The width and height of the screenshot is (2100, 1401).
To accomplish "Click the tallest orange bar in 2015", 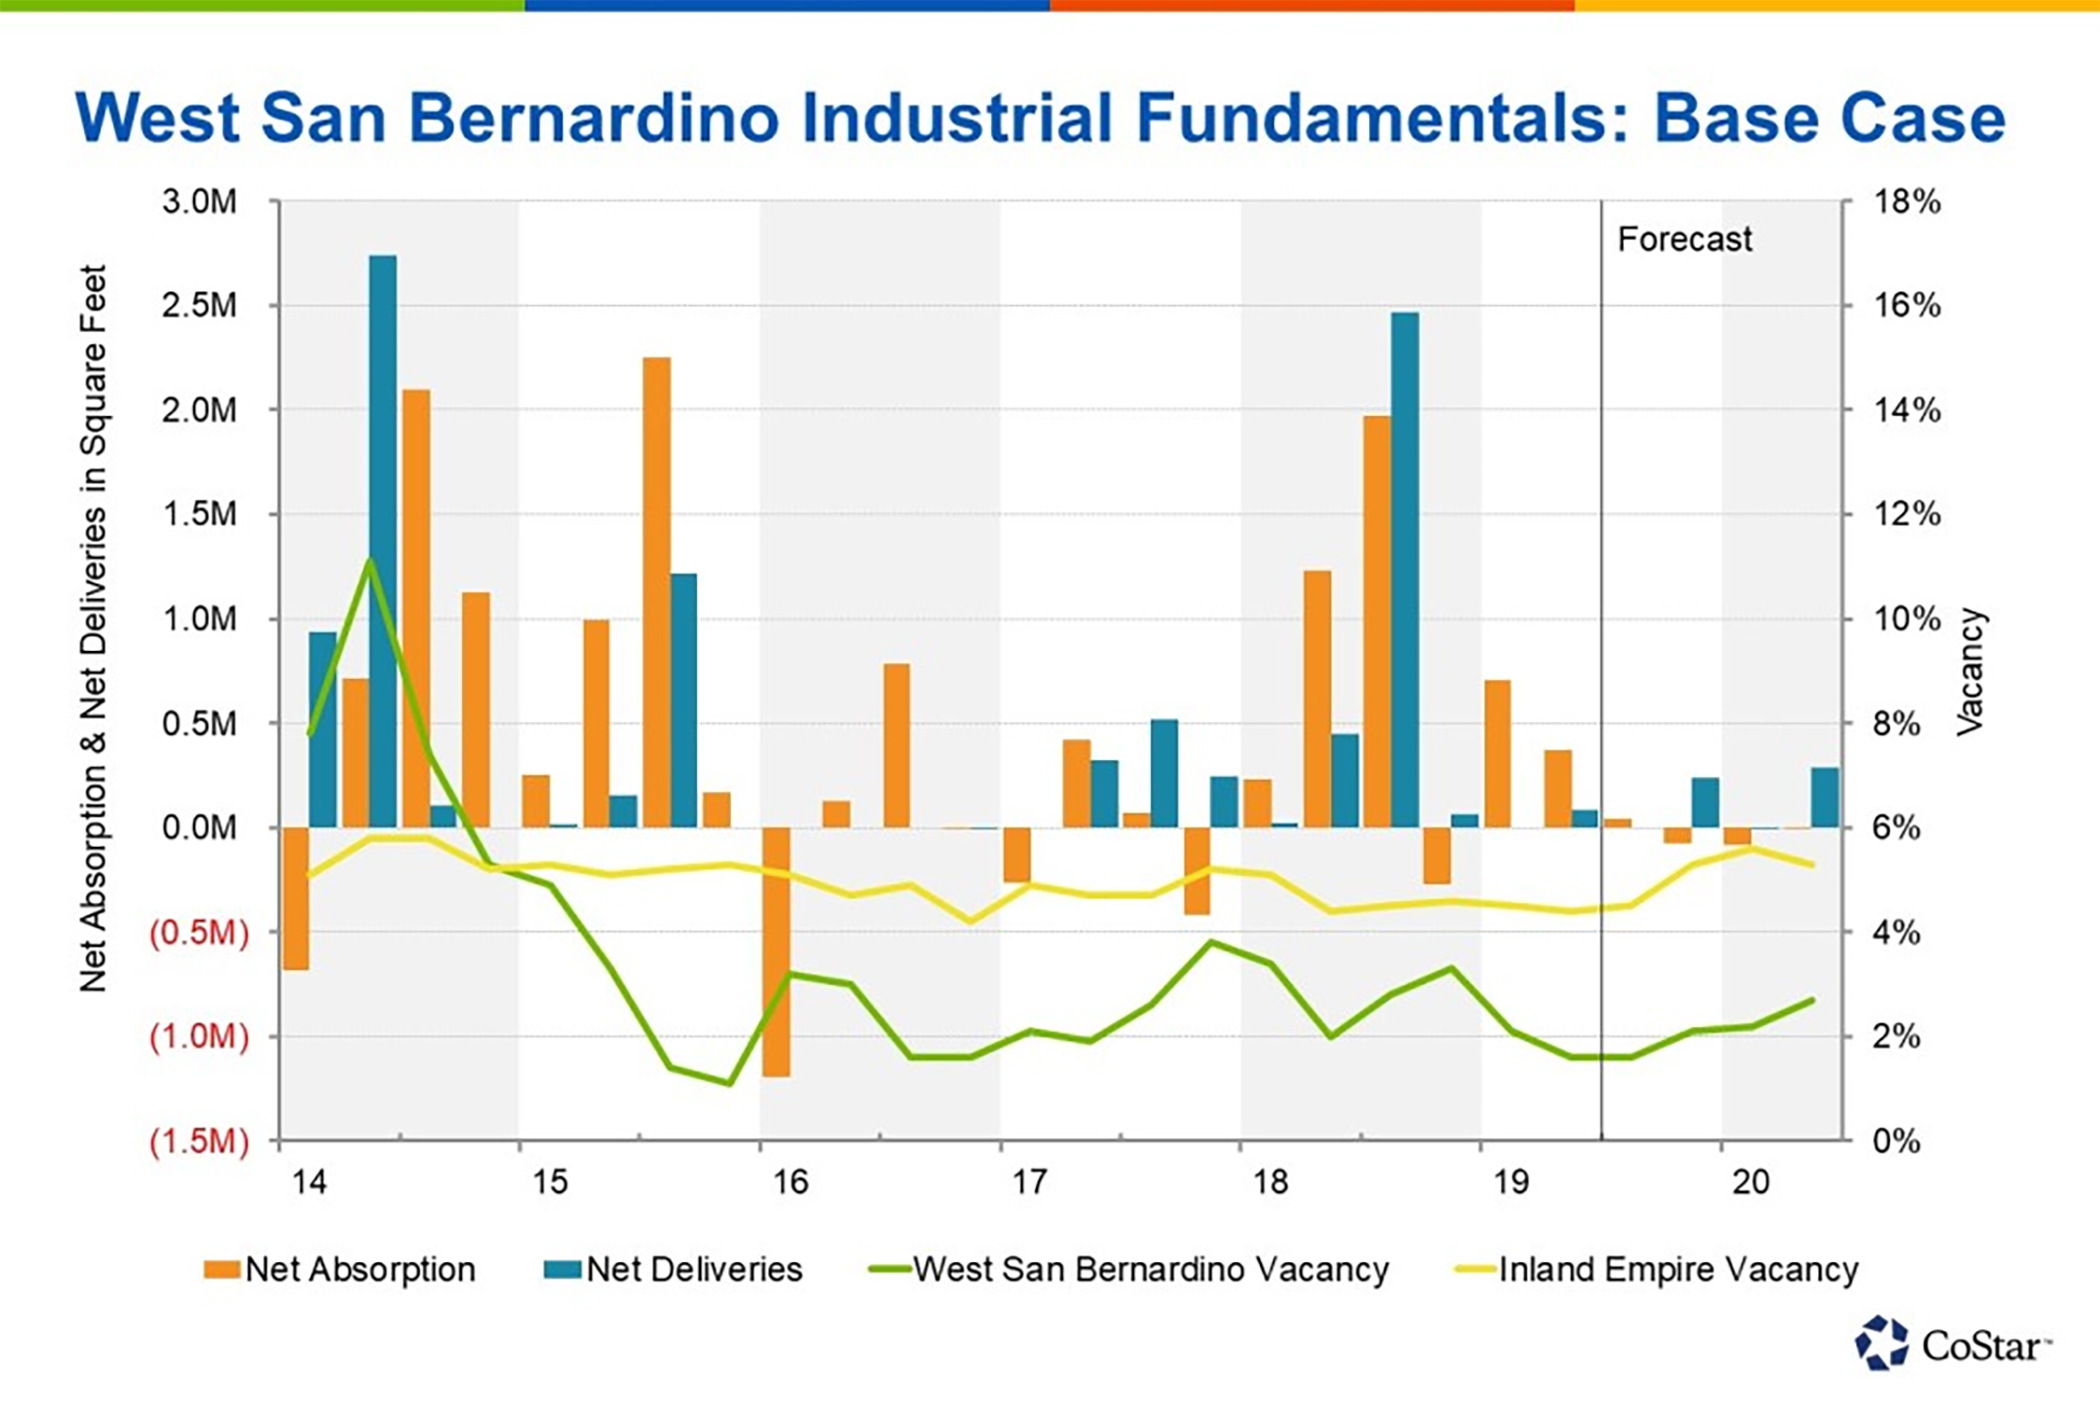I will (657, 590).
